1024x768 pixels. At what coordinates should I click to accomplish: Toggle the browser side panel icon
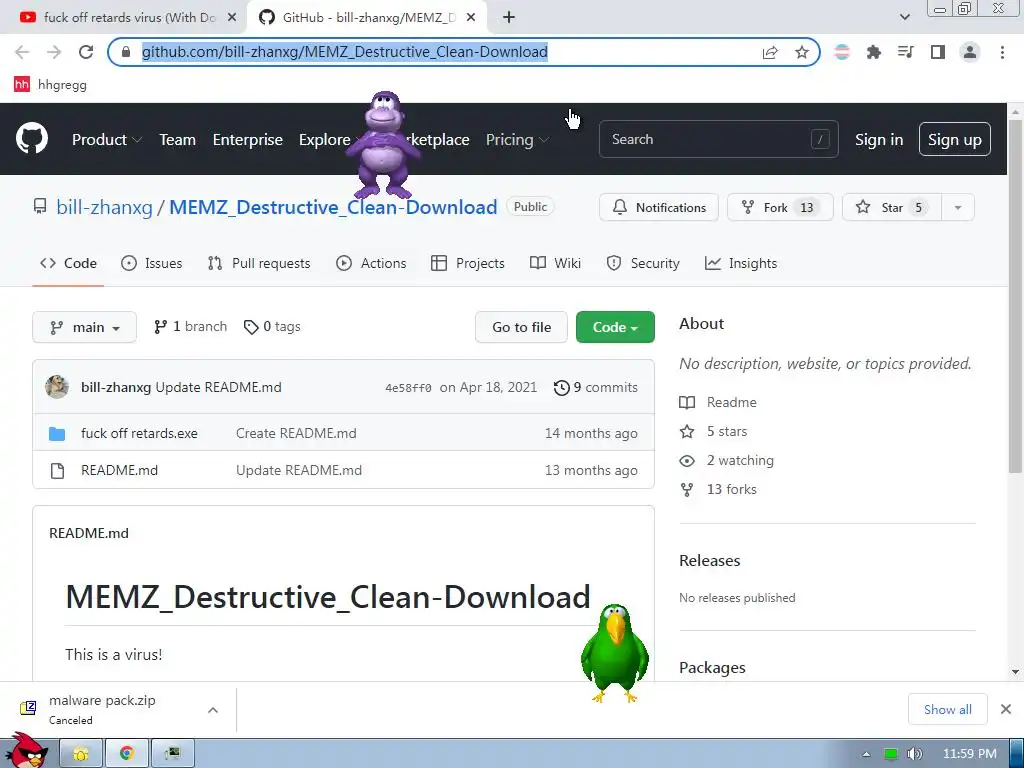pyautogui.click(x=938, y=52)
